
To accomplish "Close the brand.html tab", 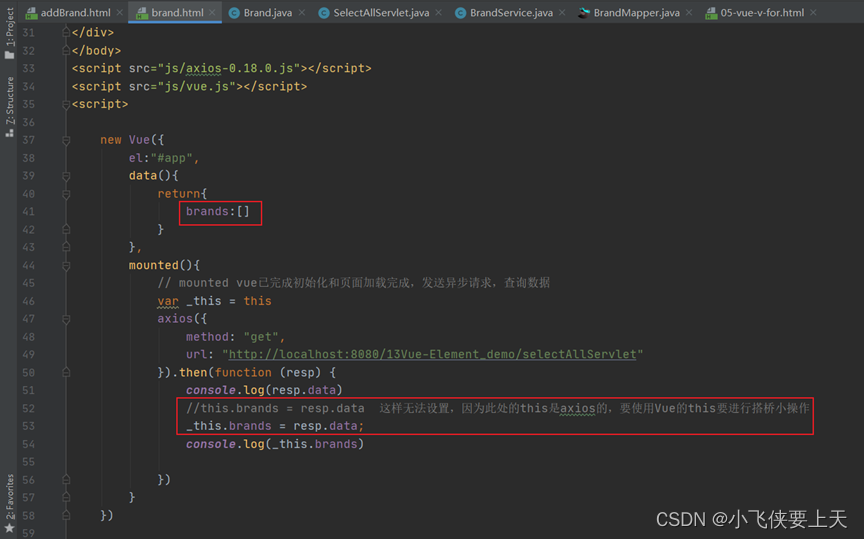I will [212, 12].
